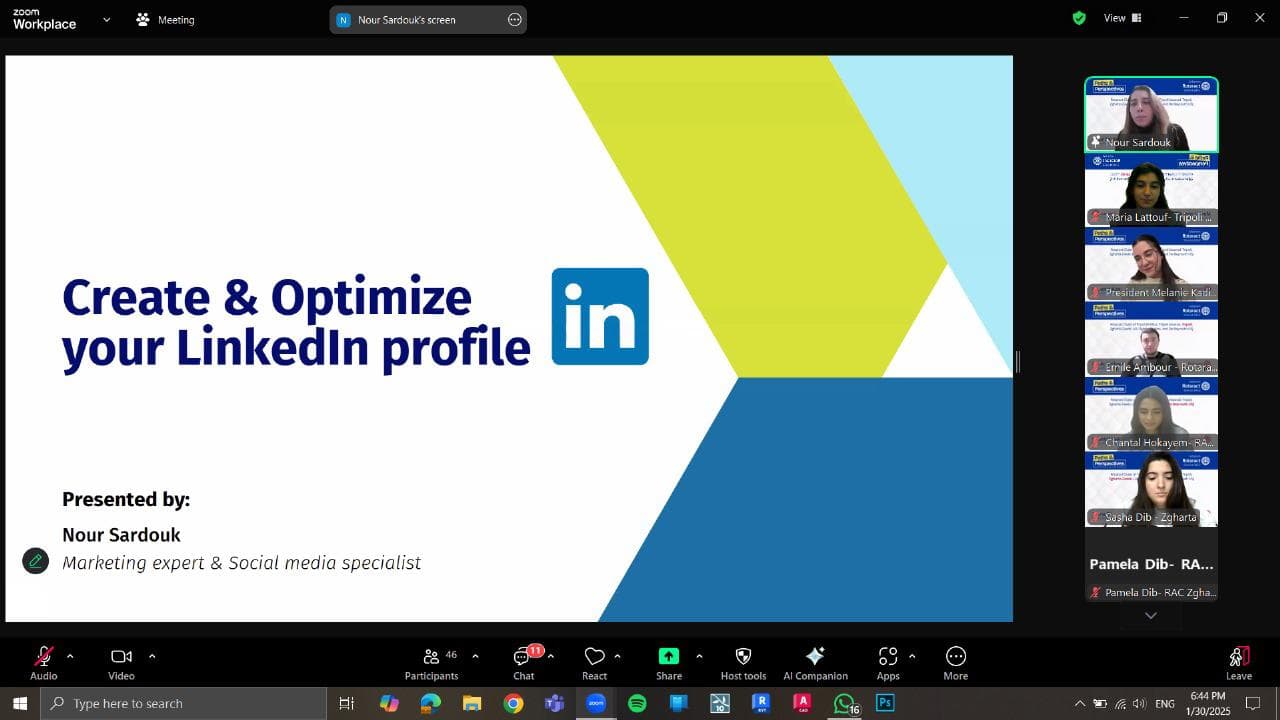Viewport: 1280px width, 720px height.
Task: Open the Participants panel
Action: point(432,663)
